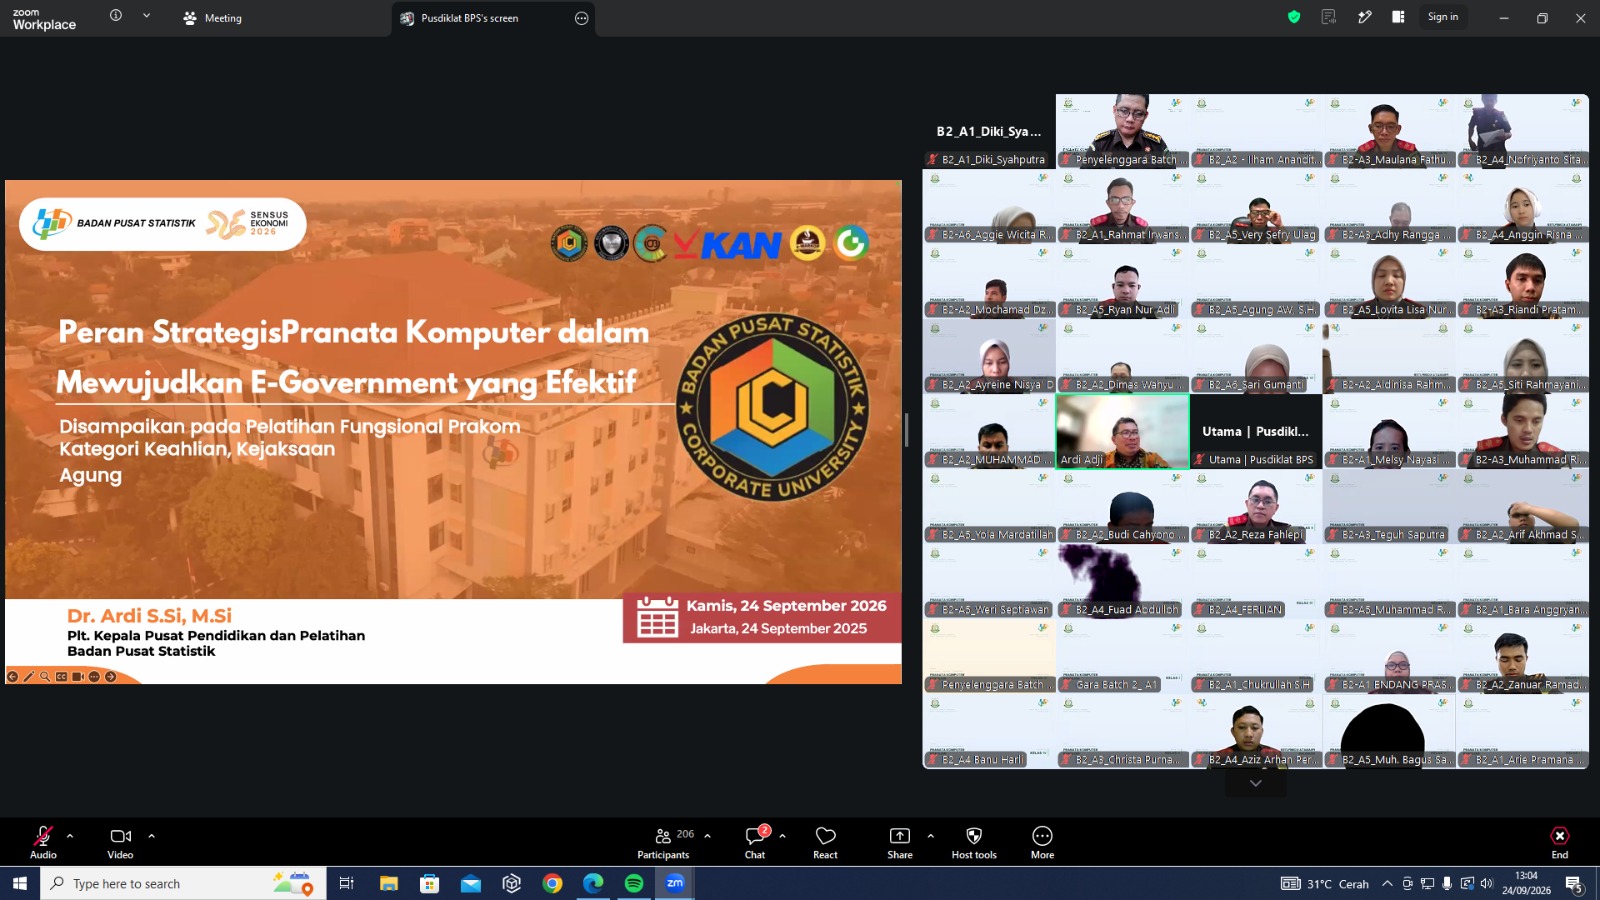Show next page of participants gallery
The image size is (1600, 900).
coord(1256,783)
